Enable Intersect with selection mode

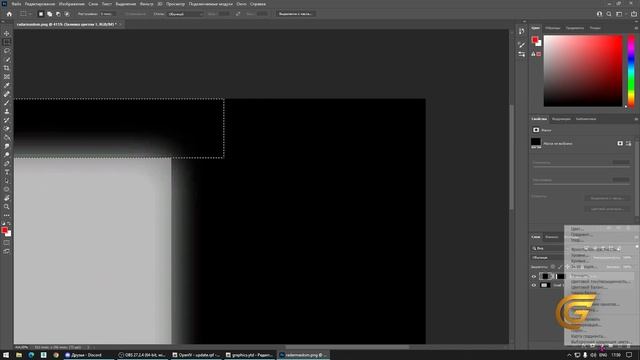67,14
